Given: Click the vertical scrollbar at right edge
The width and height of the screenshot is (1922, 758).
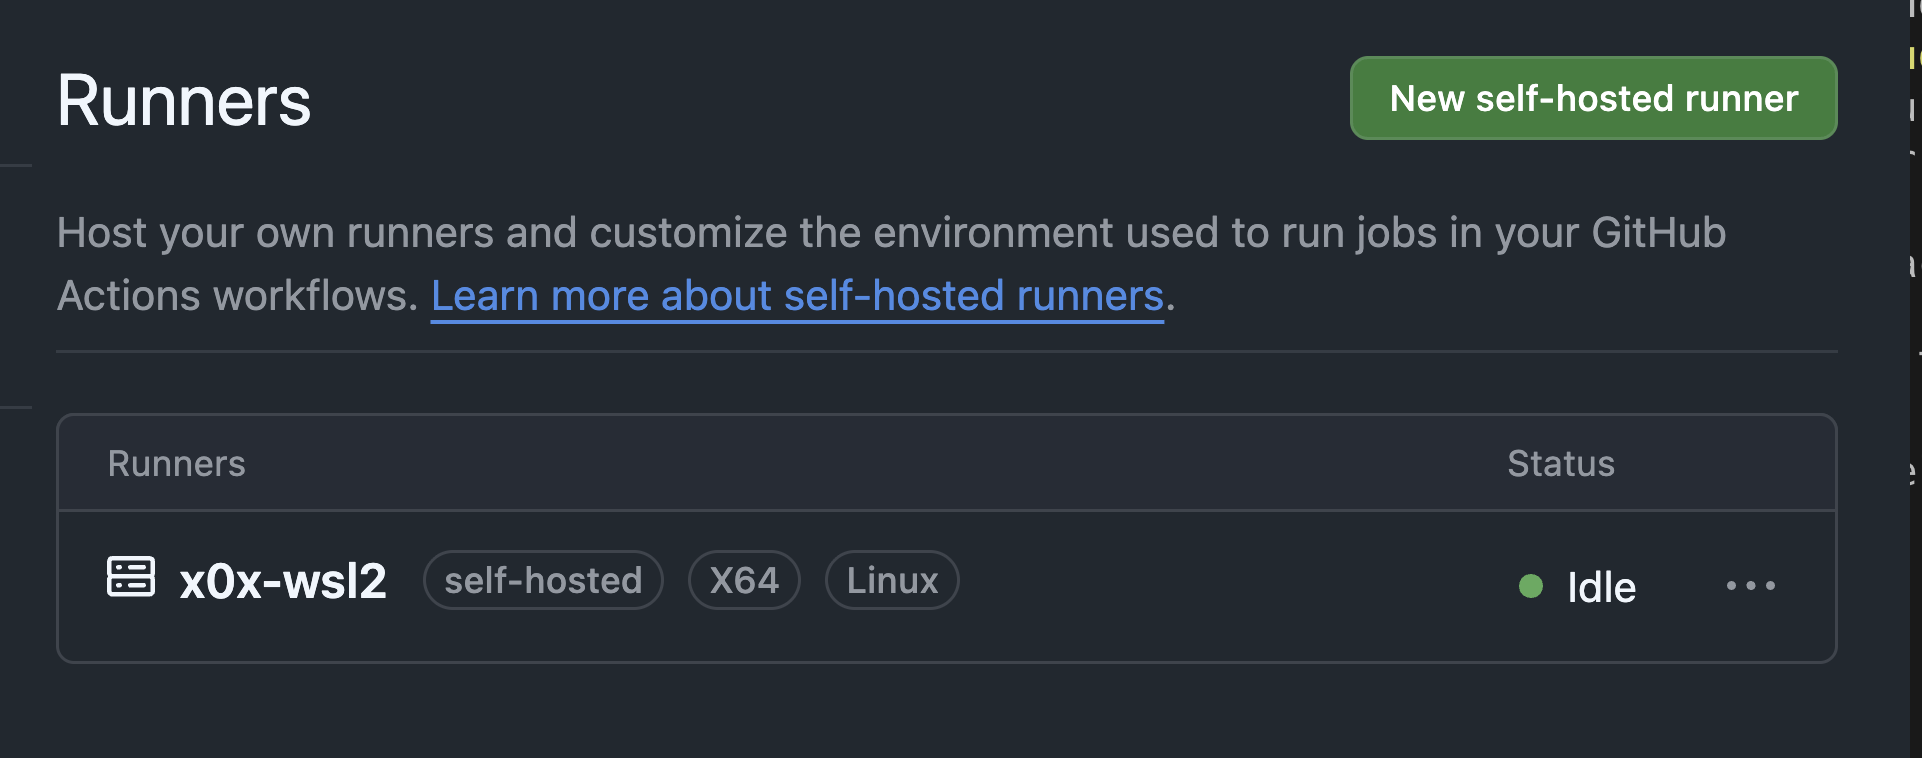Looking at the screenshot, I should point(1915,400).
